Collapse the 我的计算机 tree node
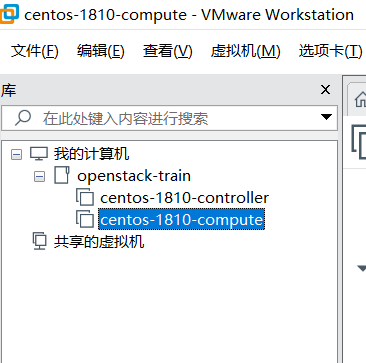366x363 pixels. tap(16, 154)
